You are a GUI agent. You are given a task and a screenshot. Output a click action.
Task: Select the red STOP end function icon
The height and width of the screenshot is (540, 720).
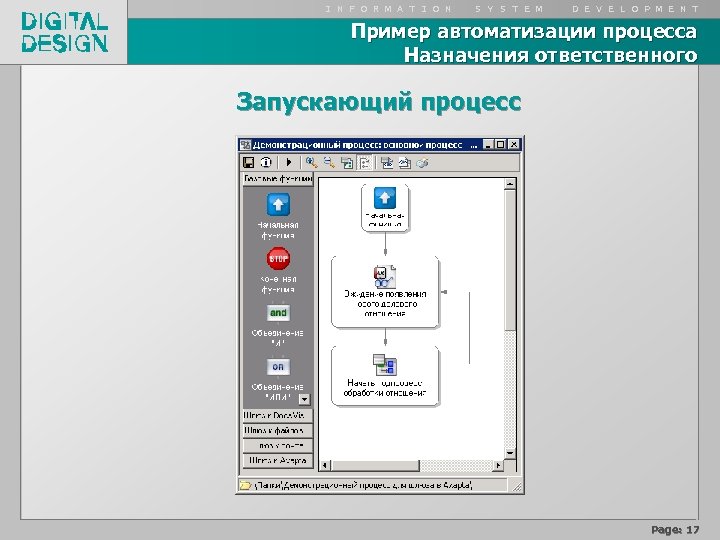point(278,259)
